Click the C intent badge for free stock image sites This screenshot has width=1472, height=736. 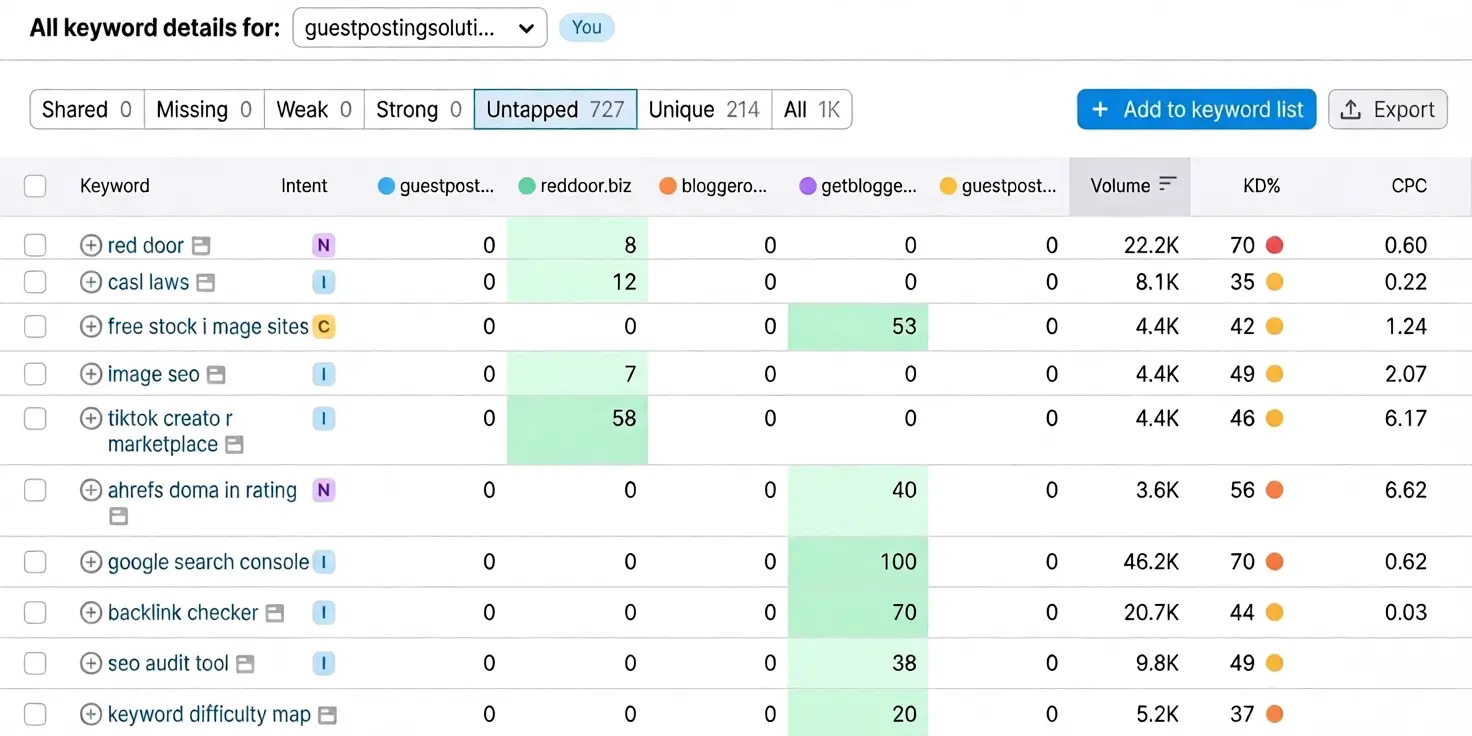[x=323, y=326]
